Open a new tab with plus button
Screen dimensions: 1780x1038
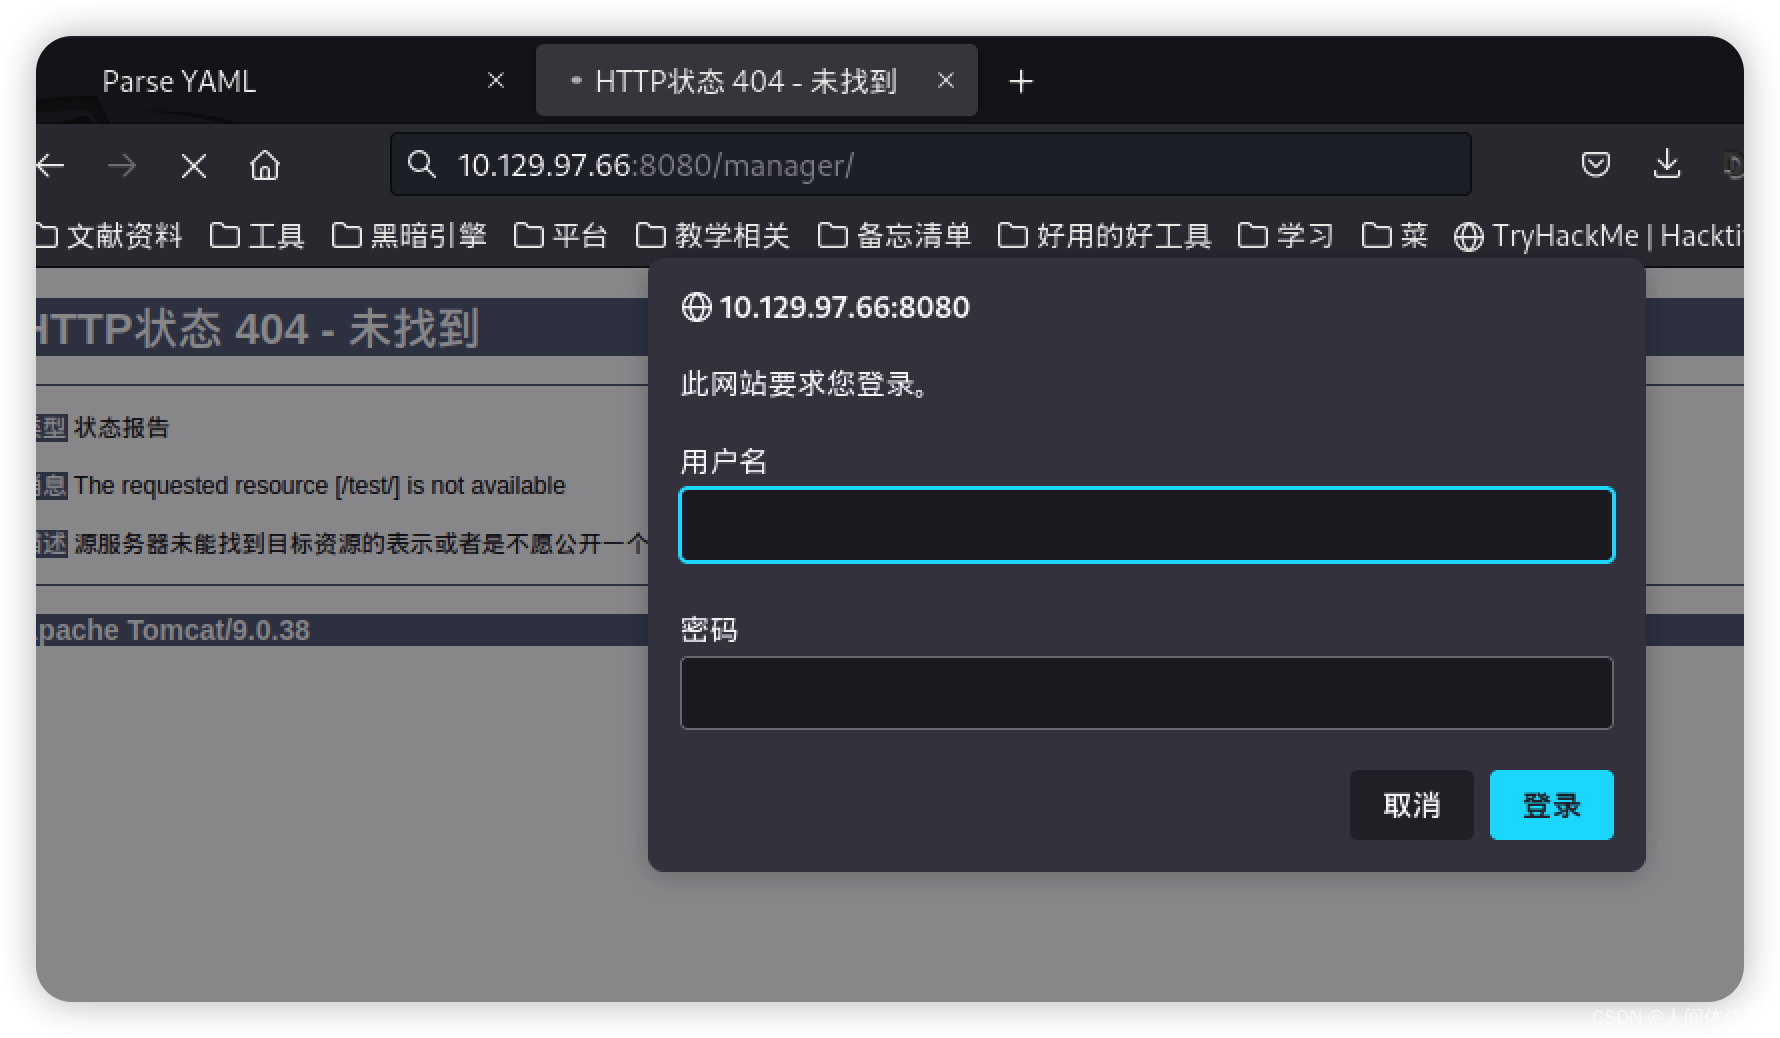[x=1021, y=81]
